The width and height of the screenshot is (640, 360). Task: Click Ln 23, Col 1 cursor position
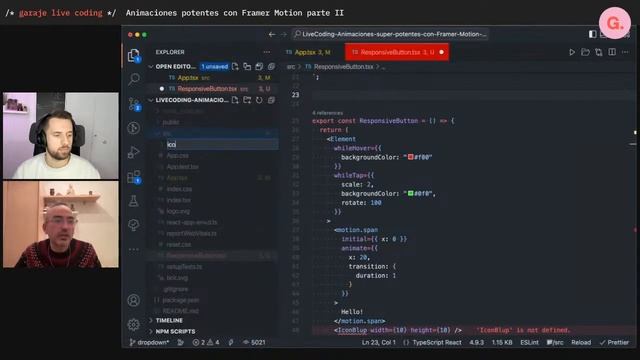pyautogui.click(x=378, y=342)
